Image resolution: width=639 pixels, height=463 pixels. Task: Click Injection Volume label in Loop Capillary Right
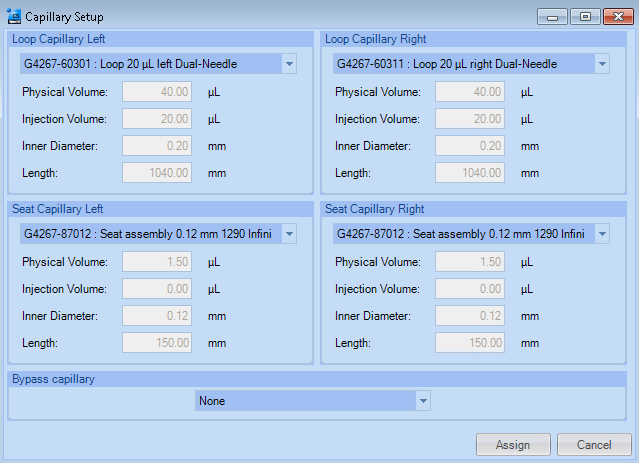point(377,119)
